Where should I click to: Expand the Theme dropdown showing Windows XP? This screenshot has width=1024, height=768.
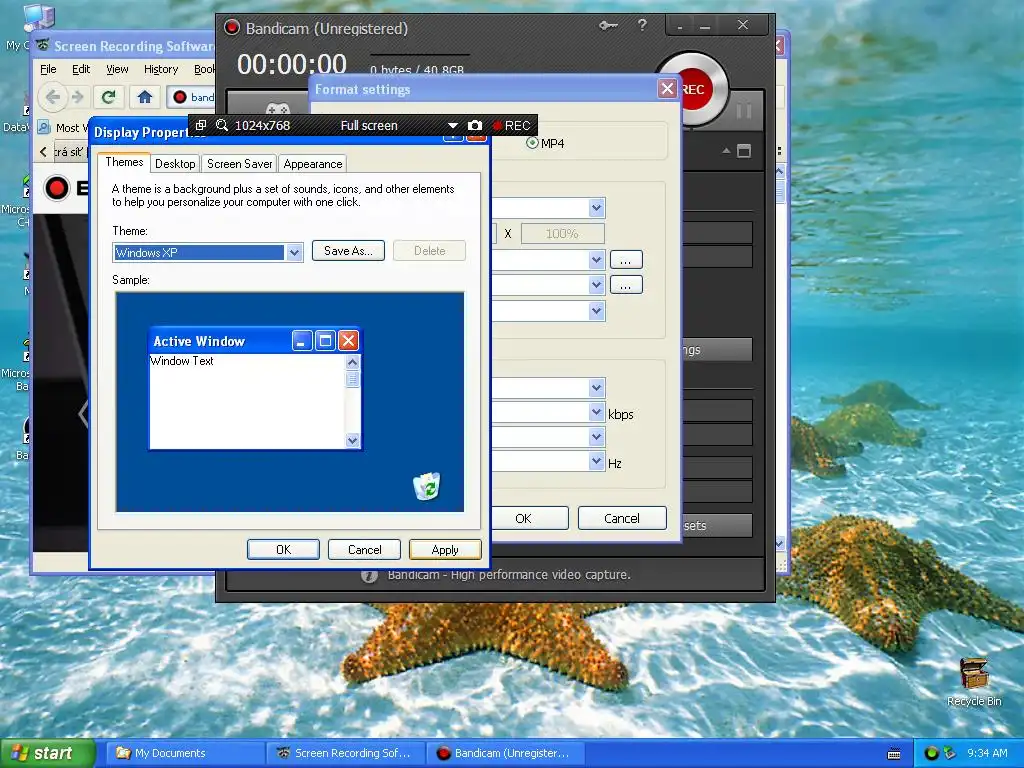point(294,253)
